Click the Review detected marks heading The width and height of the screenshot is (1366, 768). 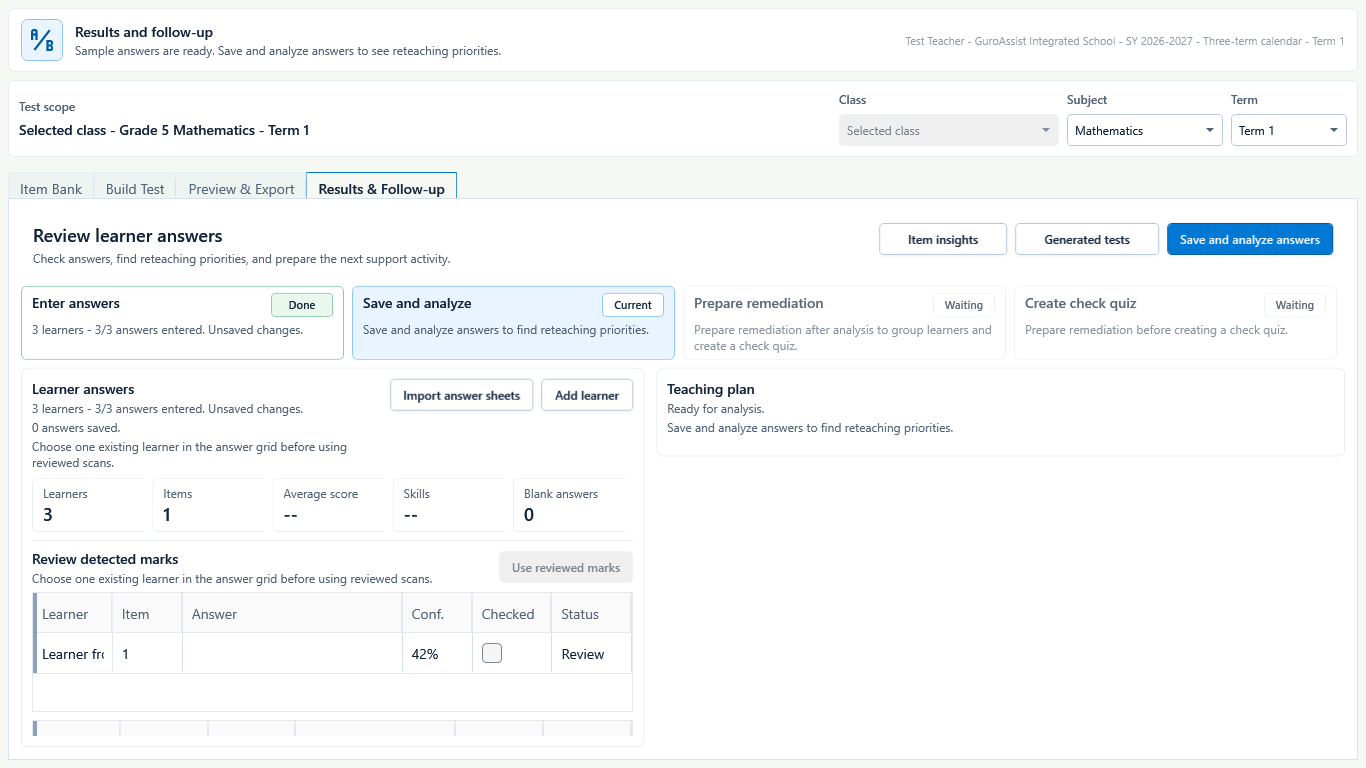(x=105, y=559)
